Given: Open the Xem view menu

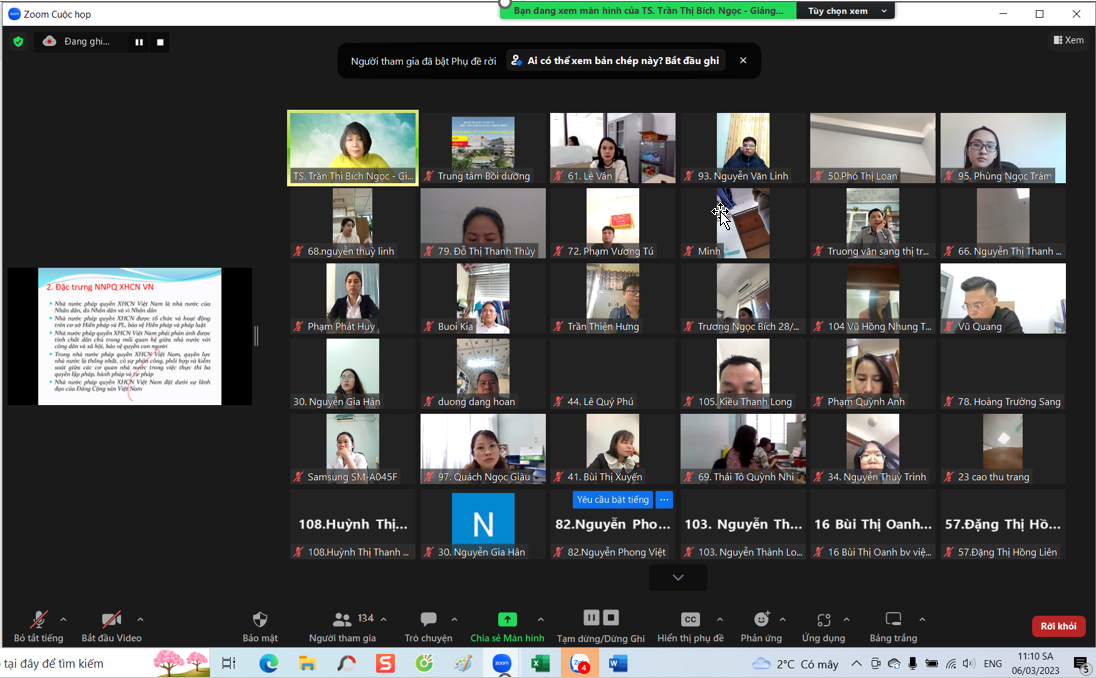Looking at the screenshot, I should 1068,40.
